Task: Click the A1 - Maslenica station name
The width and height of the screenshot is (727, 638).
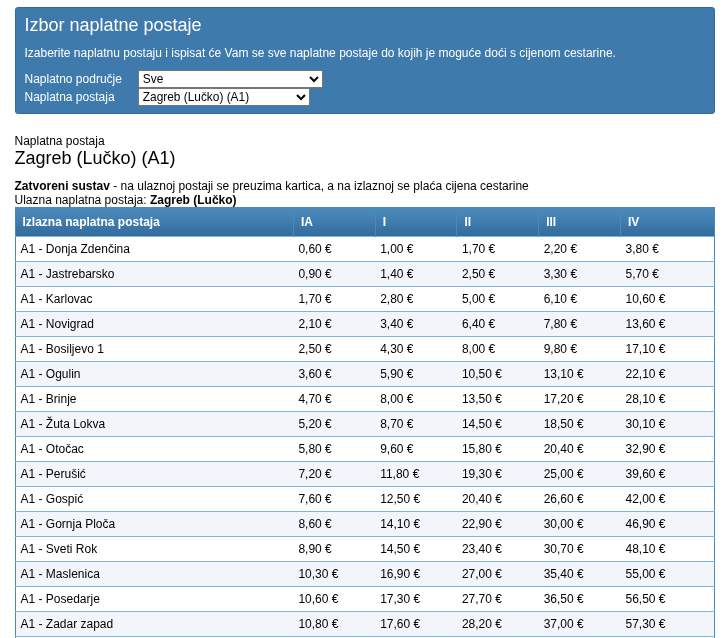Action: click(60, 574)
